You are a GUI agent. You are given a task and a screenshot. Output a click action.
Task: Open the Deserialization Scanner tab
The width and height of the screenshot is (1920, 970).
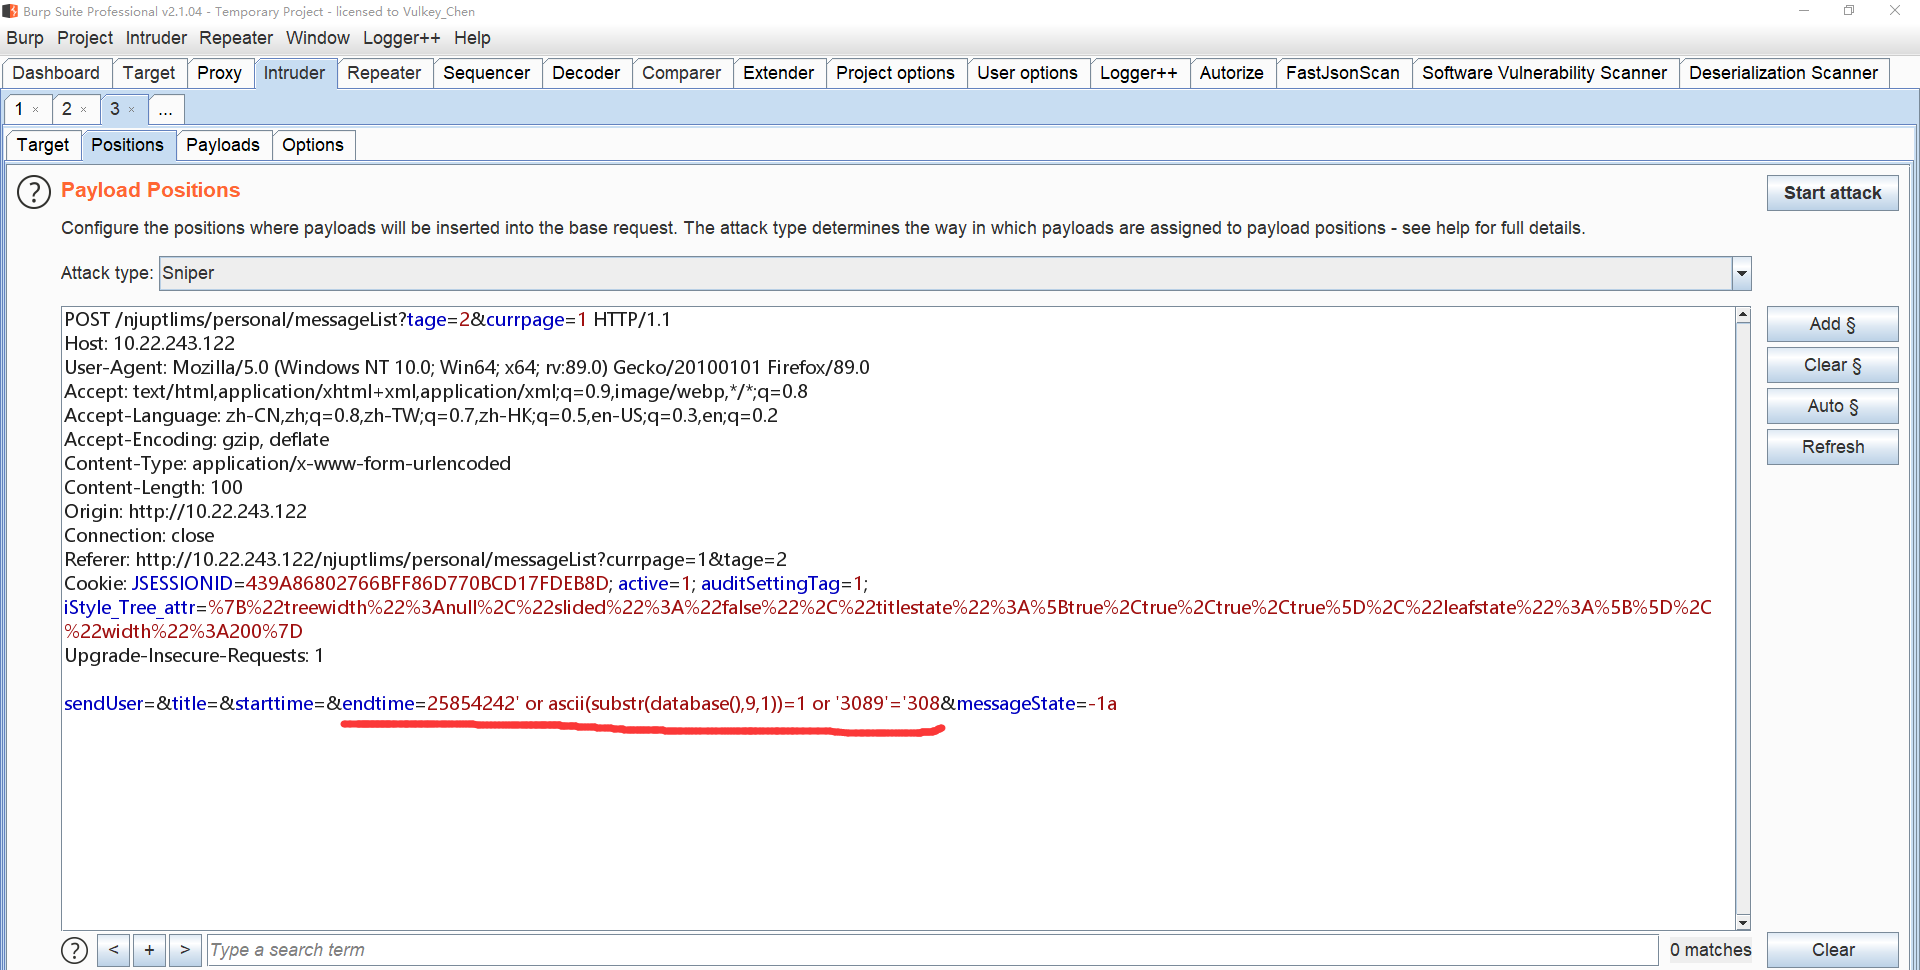[x=1786, y=72]
